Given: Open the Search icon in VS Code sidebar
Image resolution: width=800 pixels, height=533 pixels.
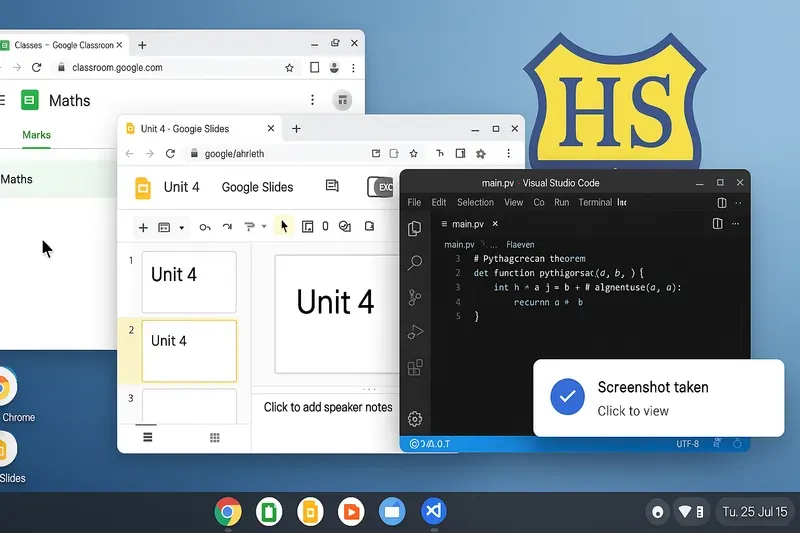Looking at the screenshot, I should pos(415,263).
